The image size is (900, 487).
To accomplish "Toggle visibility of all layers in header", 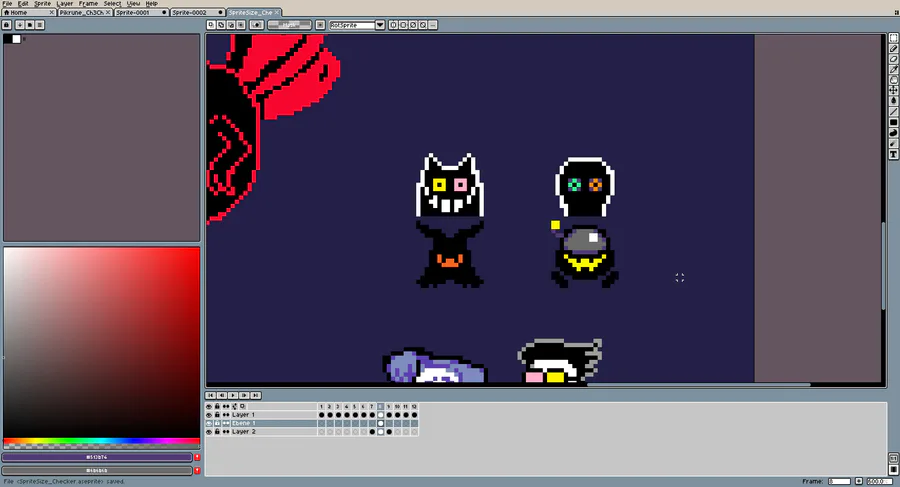I will 209,406.
